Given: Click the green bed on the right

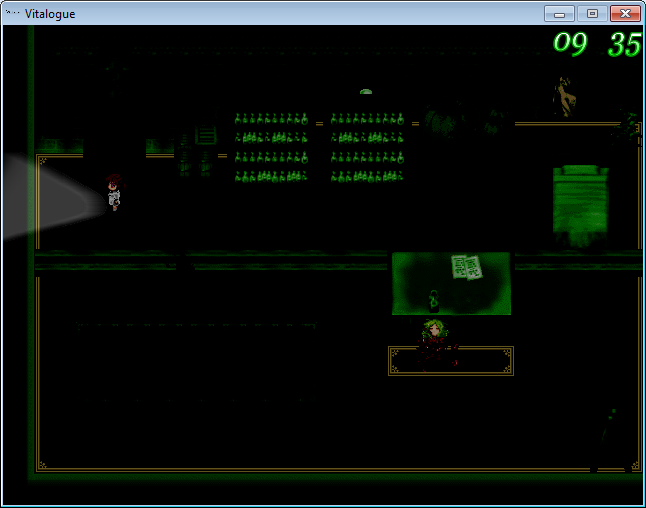Looking at the screenshot, I should coord(580,206).
